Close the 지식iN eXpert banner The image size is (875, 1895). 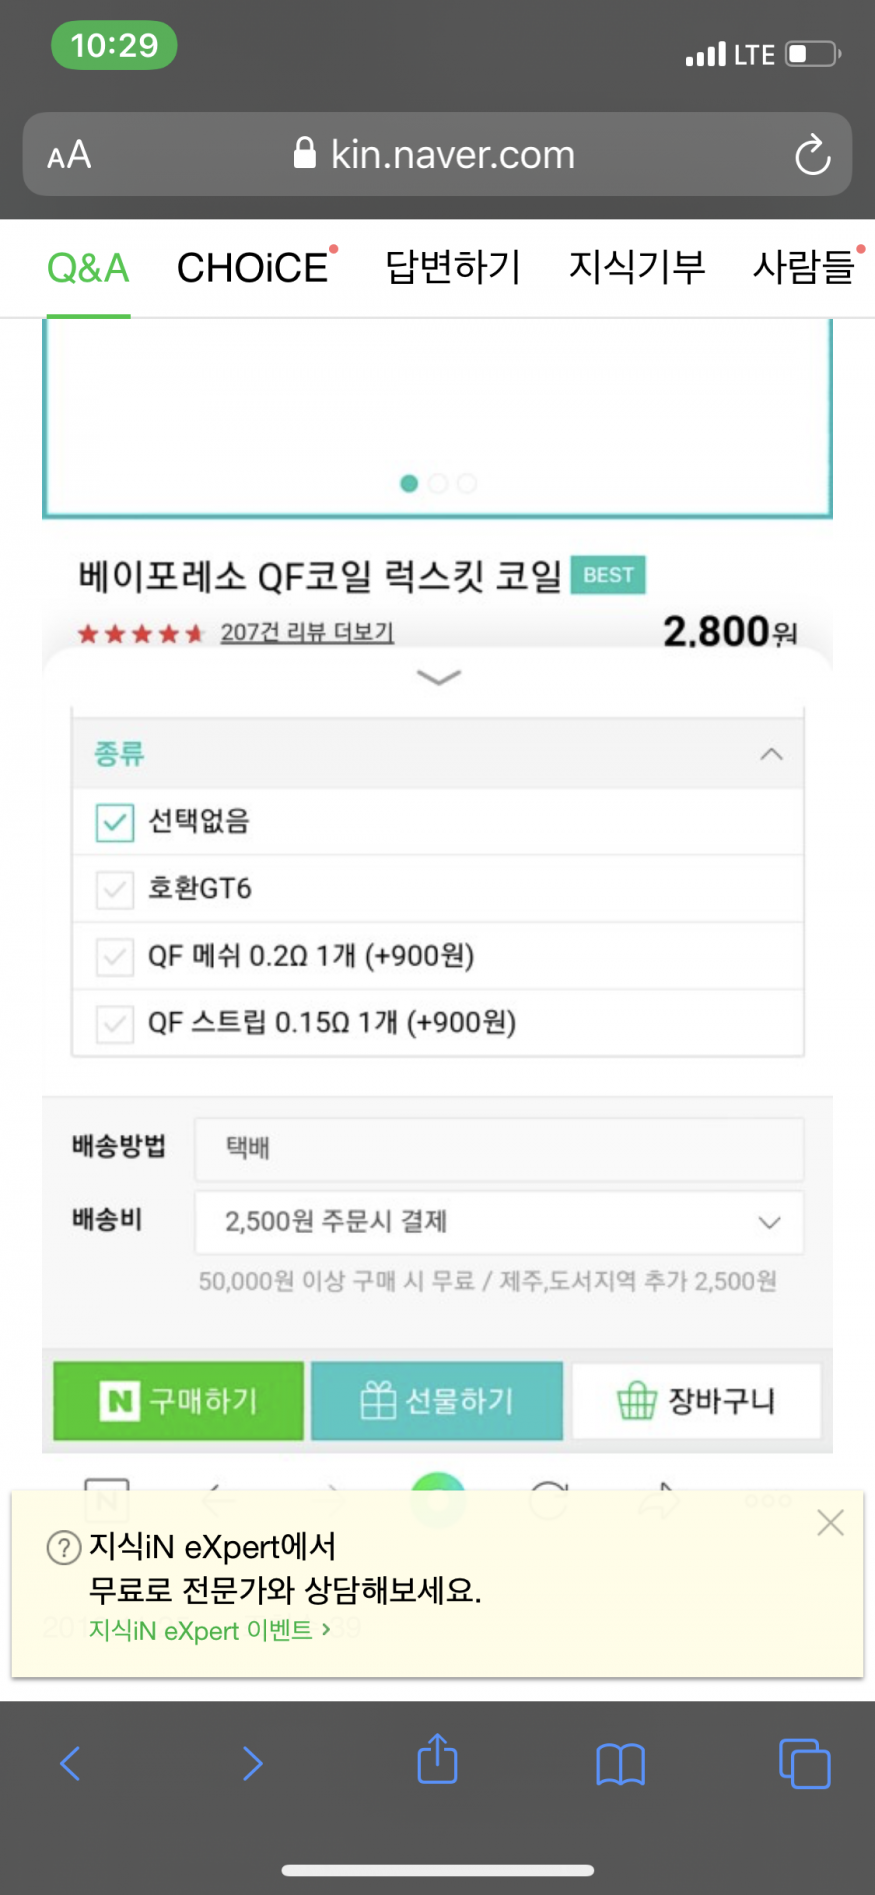(x=830, y=1523)
